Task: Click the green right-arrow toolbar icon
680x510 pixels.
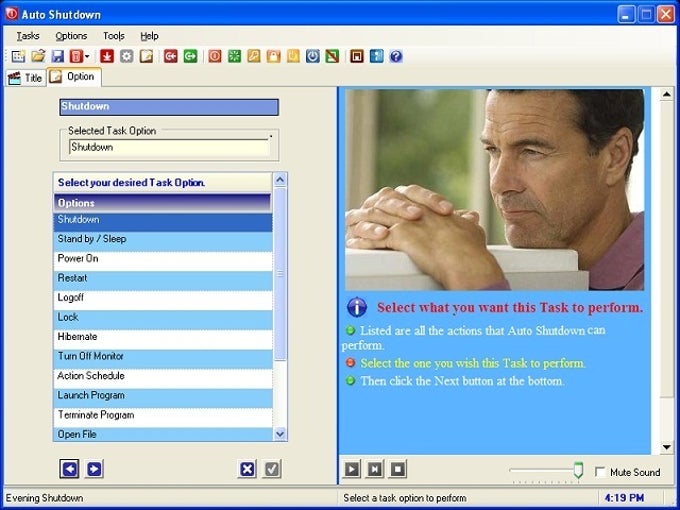Action: tap(190, 56)
